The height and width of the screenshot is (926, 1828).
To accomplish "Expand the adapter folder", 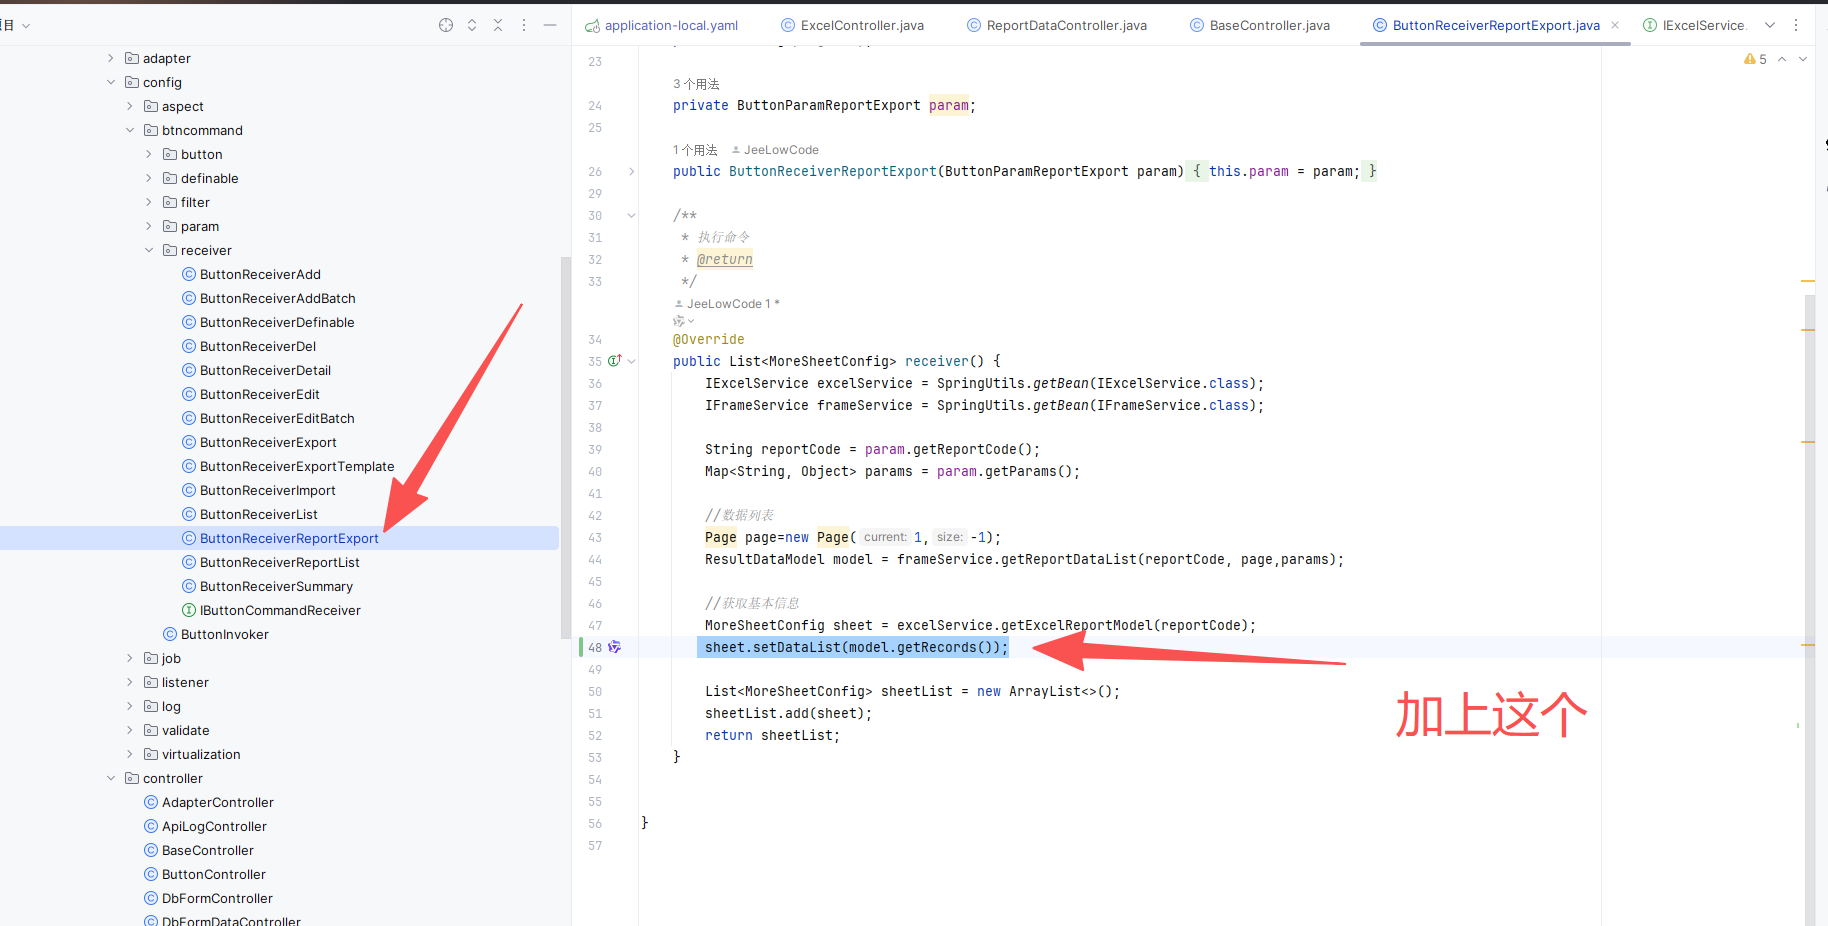I will [x=111, y=58].
